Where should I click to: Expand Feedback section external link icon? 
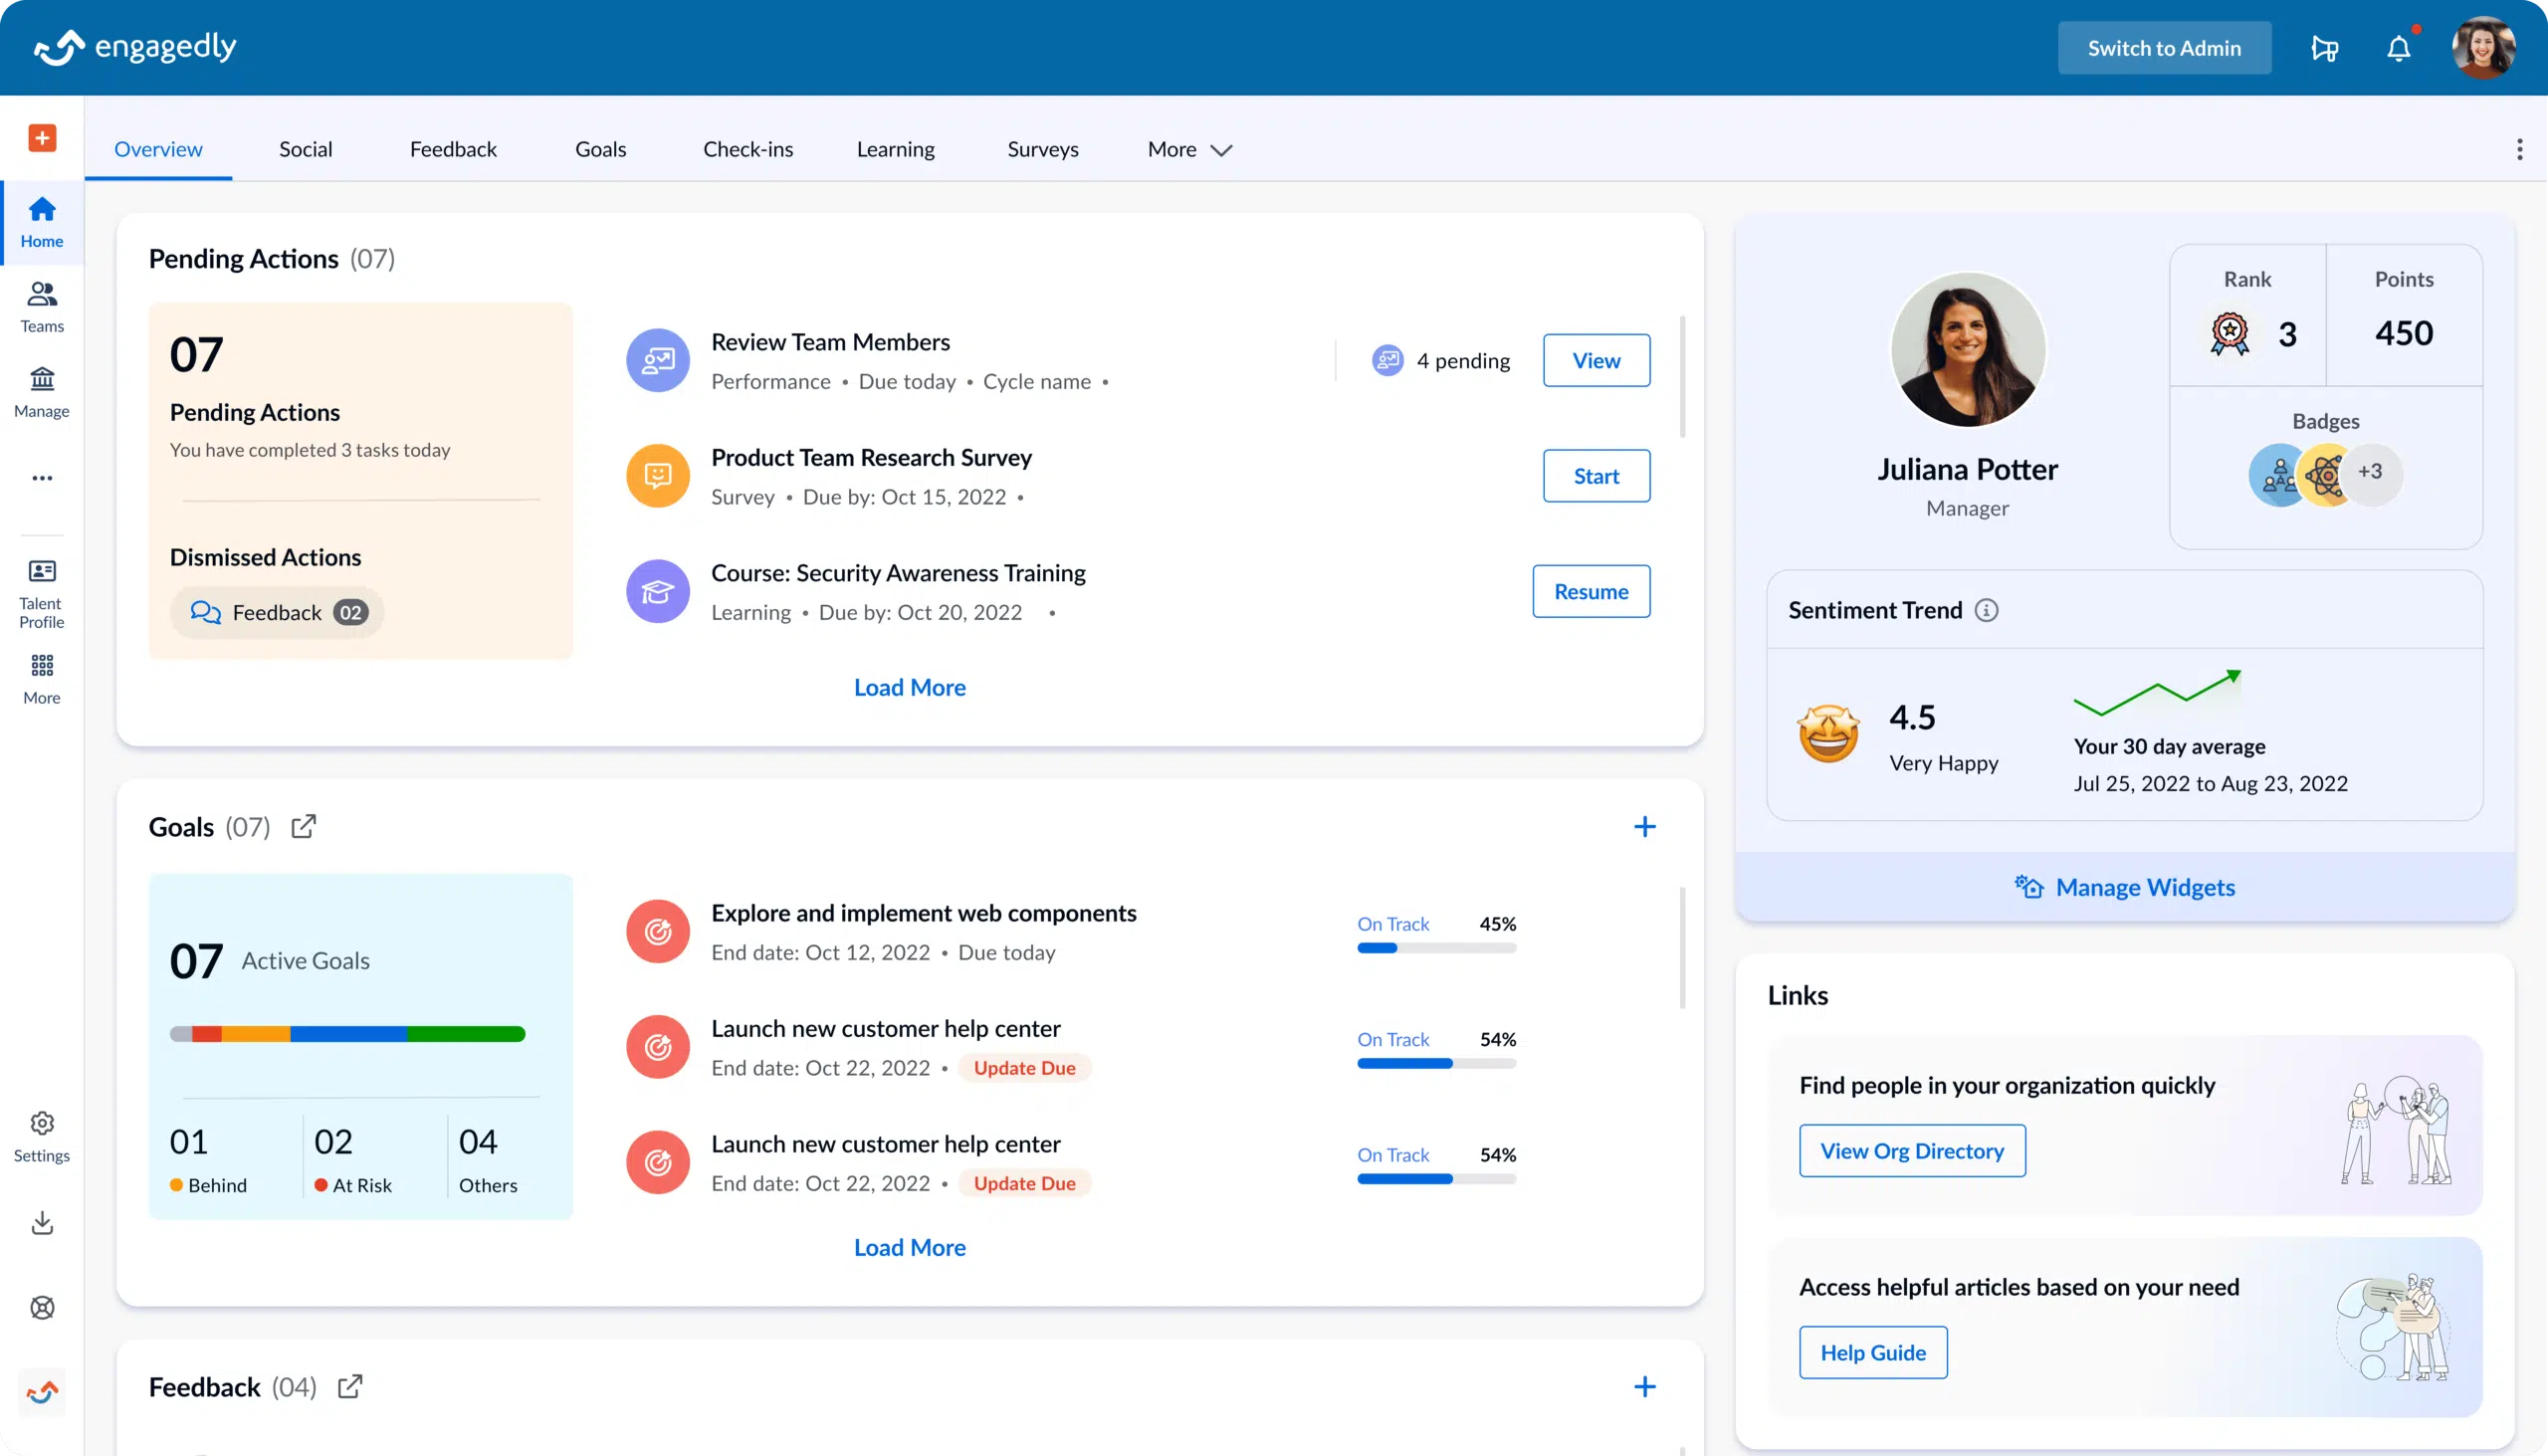tap(348, 1386)
